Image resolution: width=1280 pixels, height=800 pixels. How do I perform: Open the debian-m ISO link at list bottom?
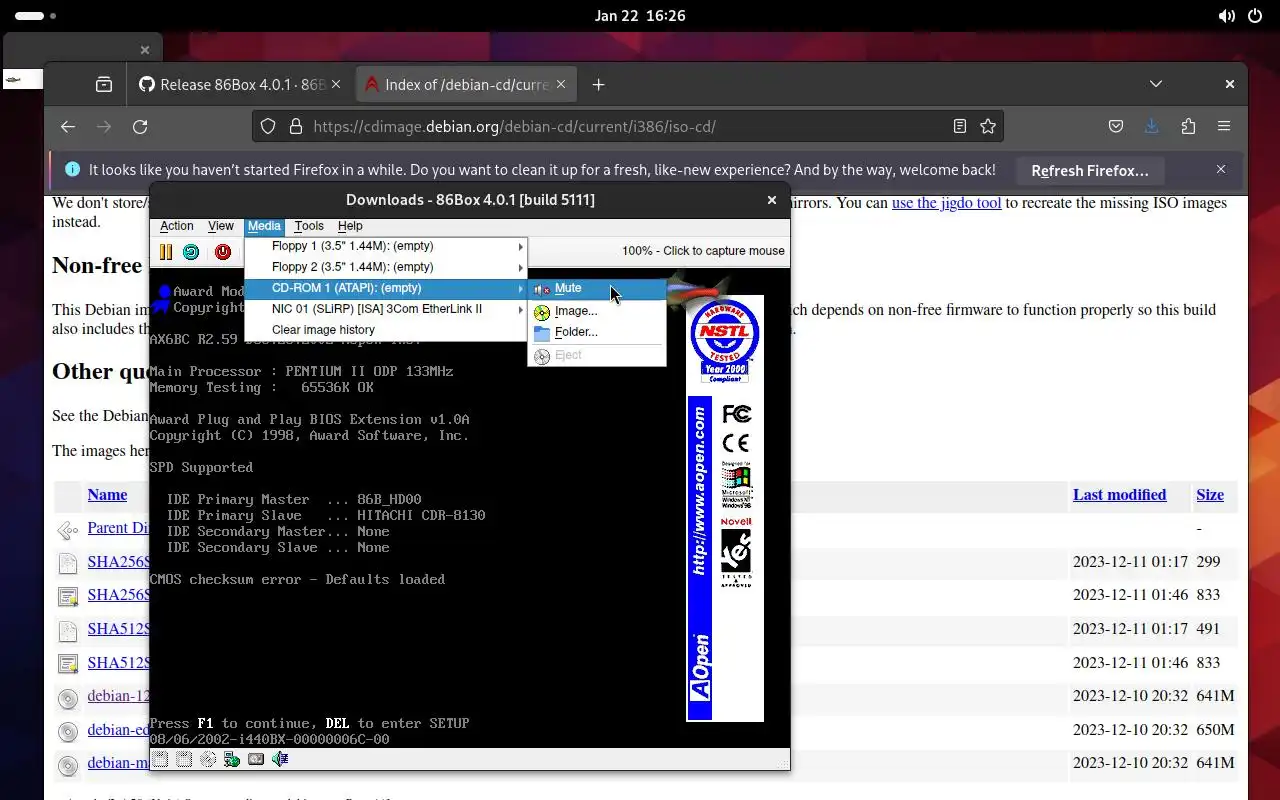(x=118, y=763)
